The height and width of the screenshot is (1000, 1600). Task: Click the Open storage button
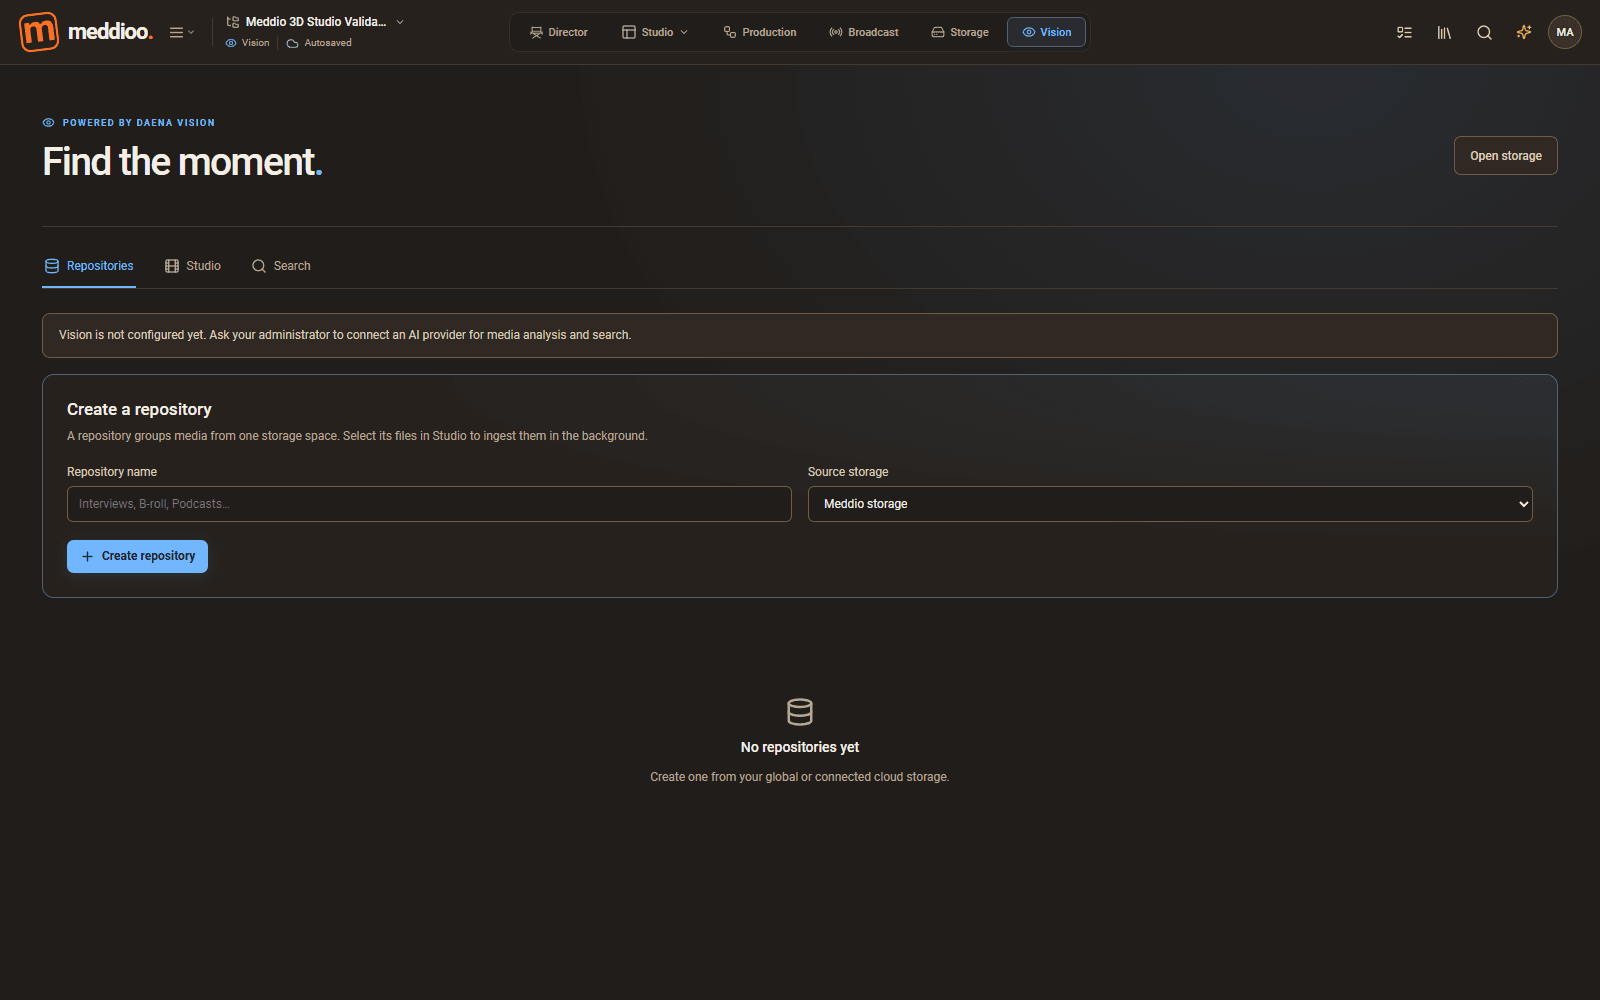(1505, 156)
